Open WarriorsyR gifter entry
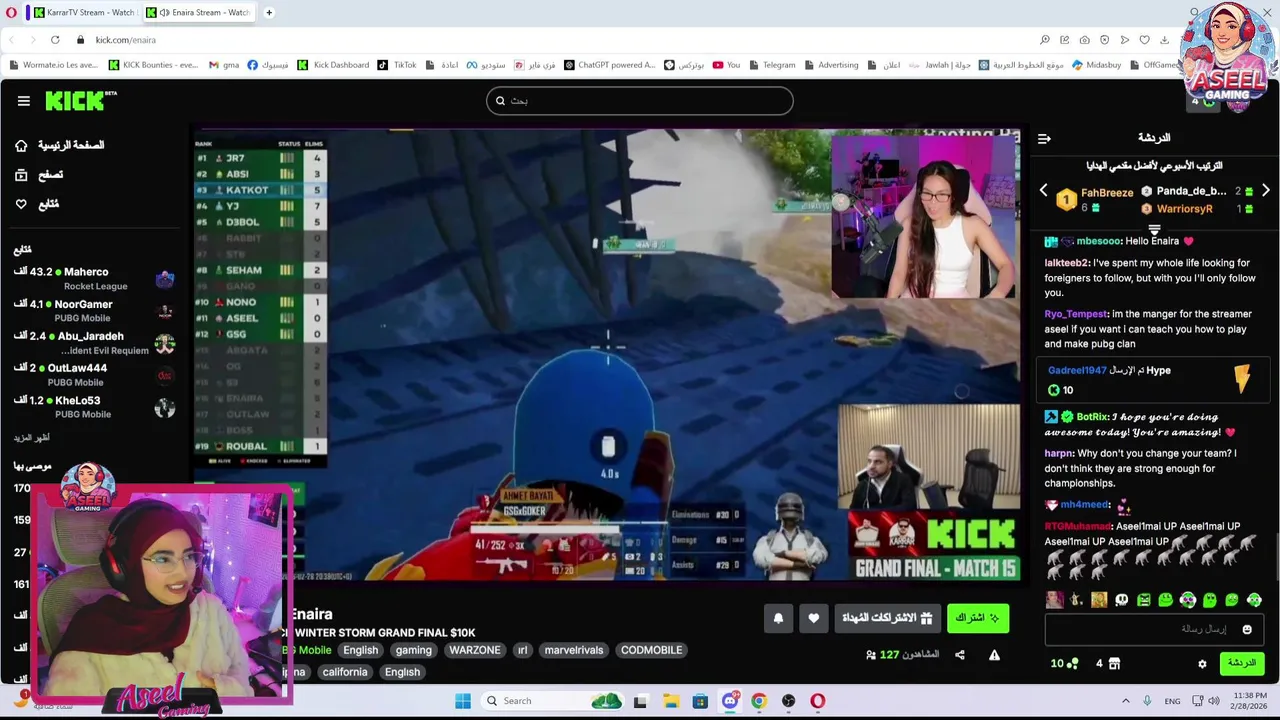 click(x=1197, y=209)
